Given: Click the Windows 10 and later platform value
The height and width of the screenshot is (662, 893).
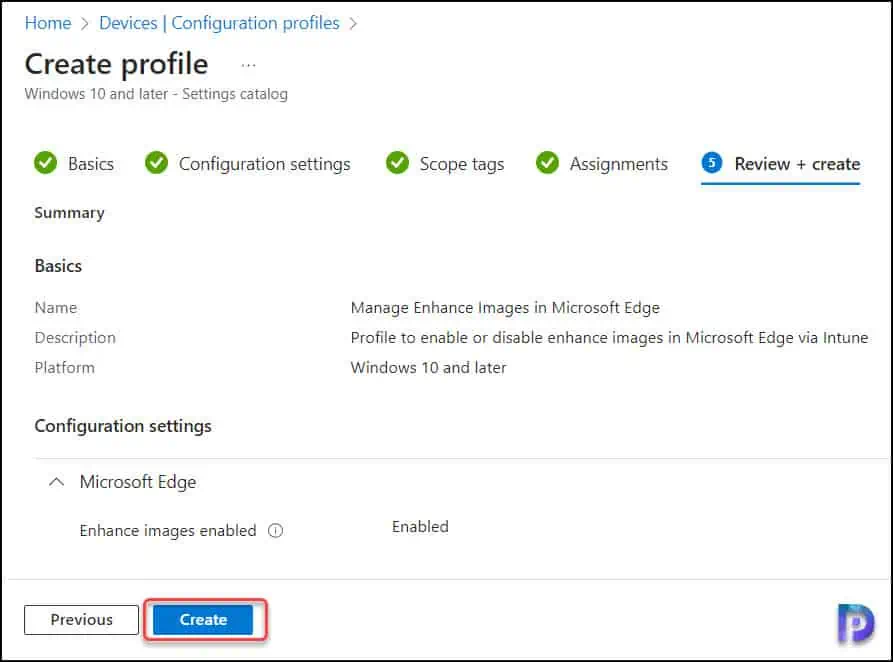Looking at the screenshot, I should point(428,367).
